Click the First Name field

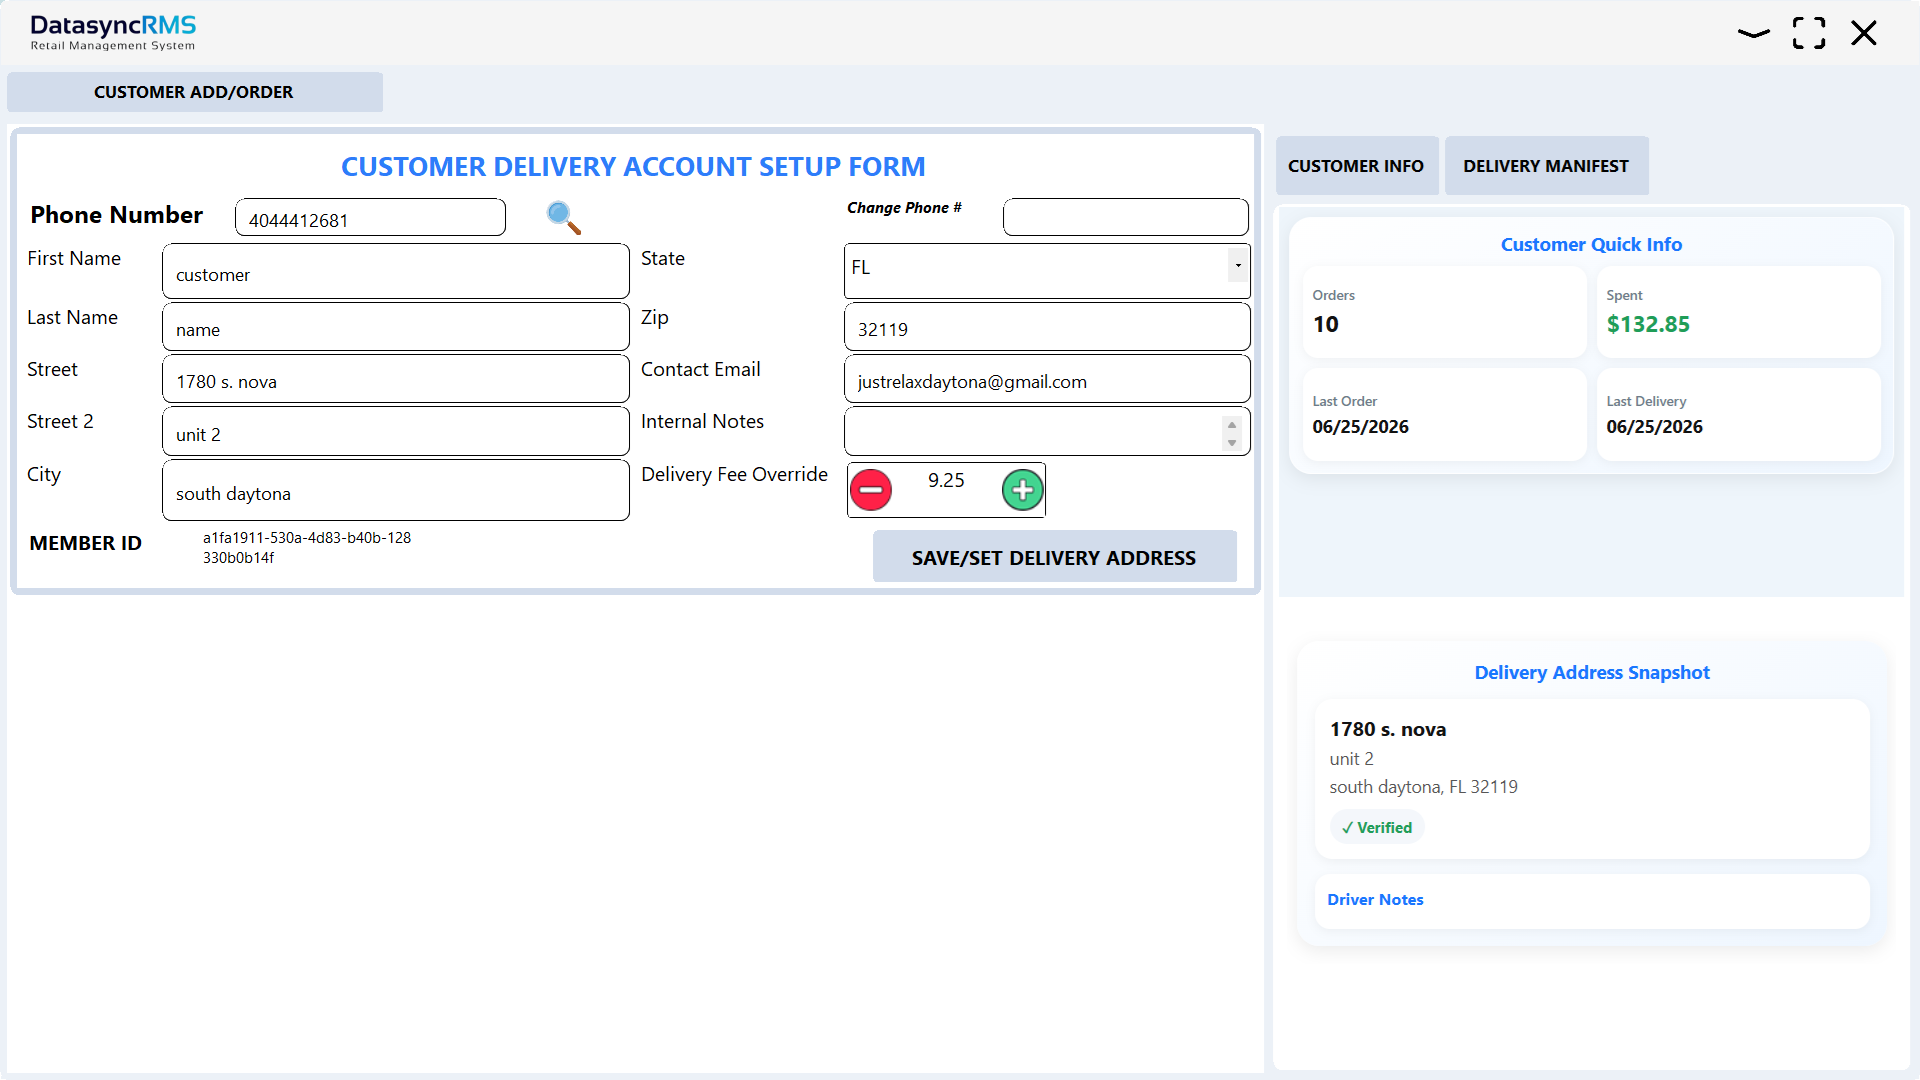[x=395, y=271]
